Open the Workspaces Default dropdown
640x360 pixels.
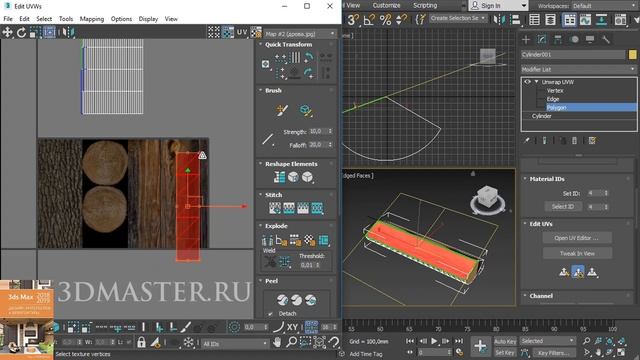click(604, 6)
